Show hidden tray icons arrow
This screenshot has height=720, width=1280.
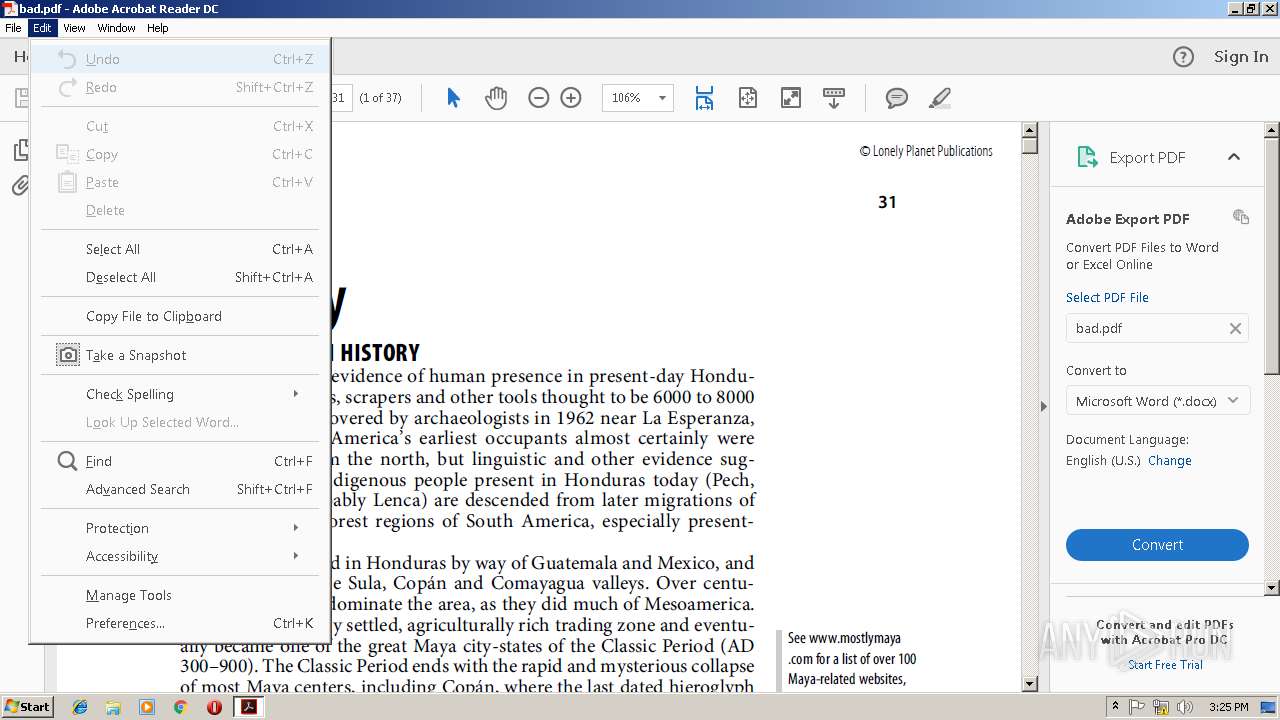point(1116,707)
